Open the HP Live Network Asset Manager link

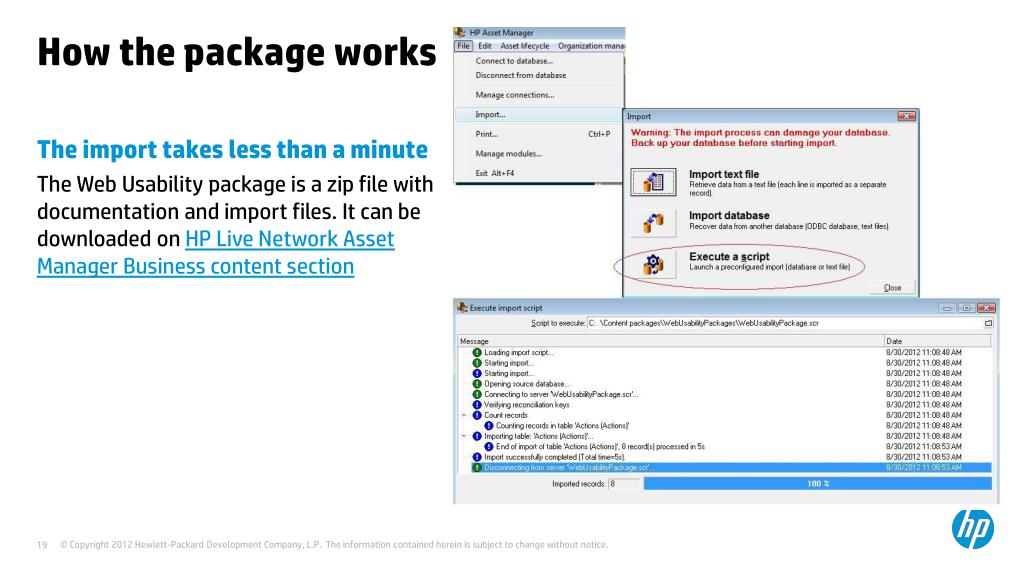tap(216, 253)
